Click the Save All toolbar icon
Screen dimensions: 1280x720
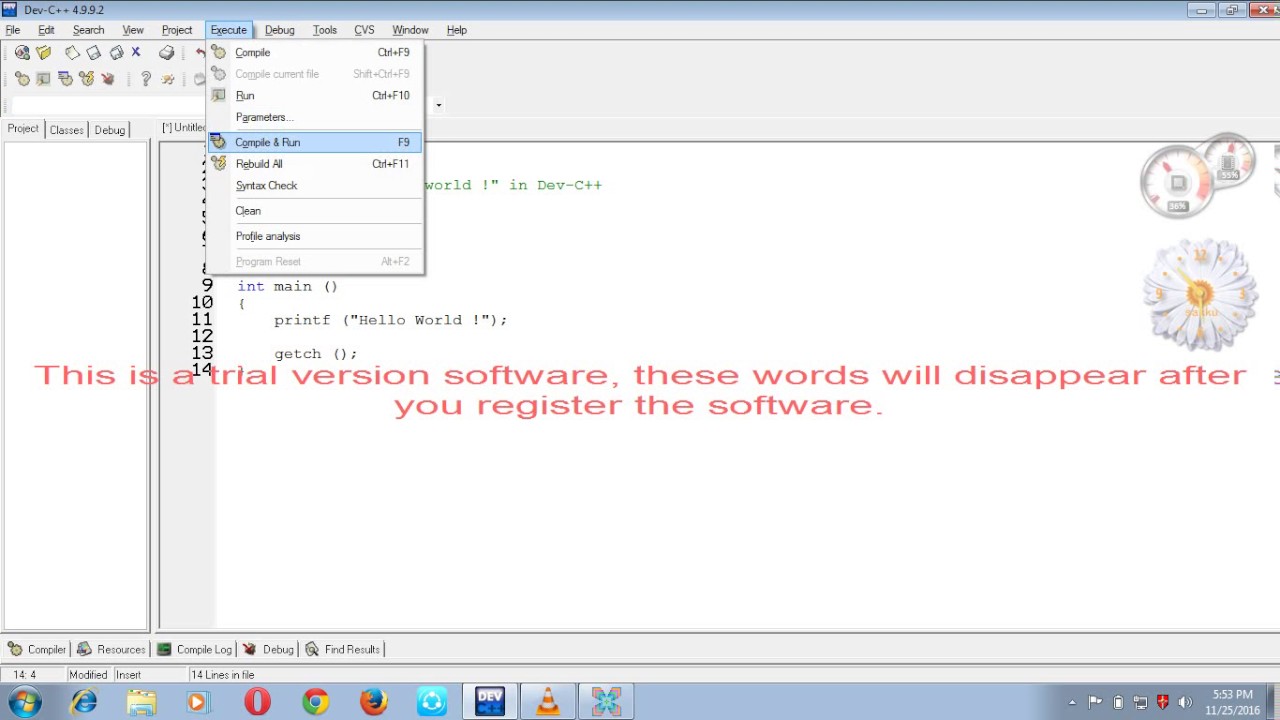116,52
